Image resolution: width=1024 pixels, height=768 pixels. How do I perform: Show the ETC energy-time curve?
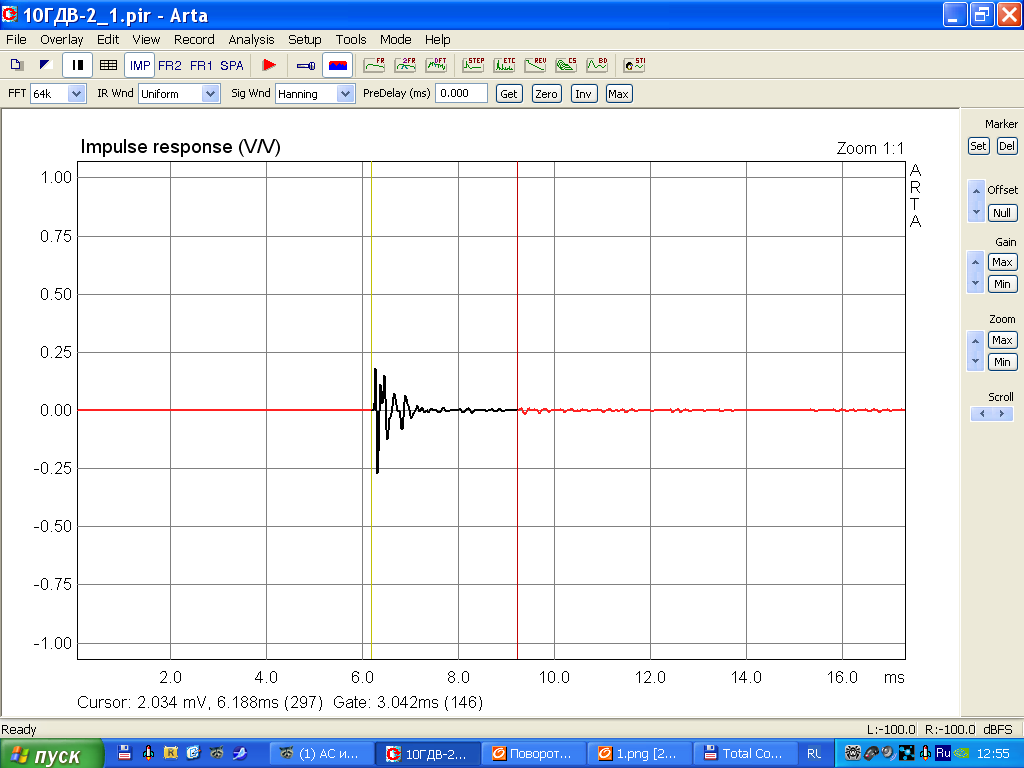coord(505,65)
